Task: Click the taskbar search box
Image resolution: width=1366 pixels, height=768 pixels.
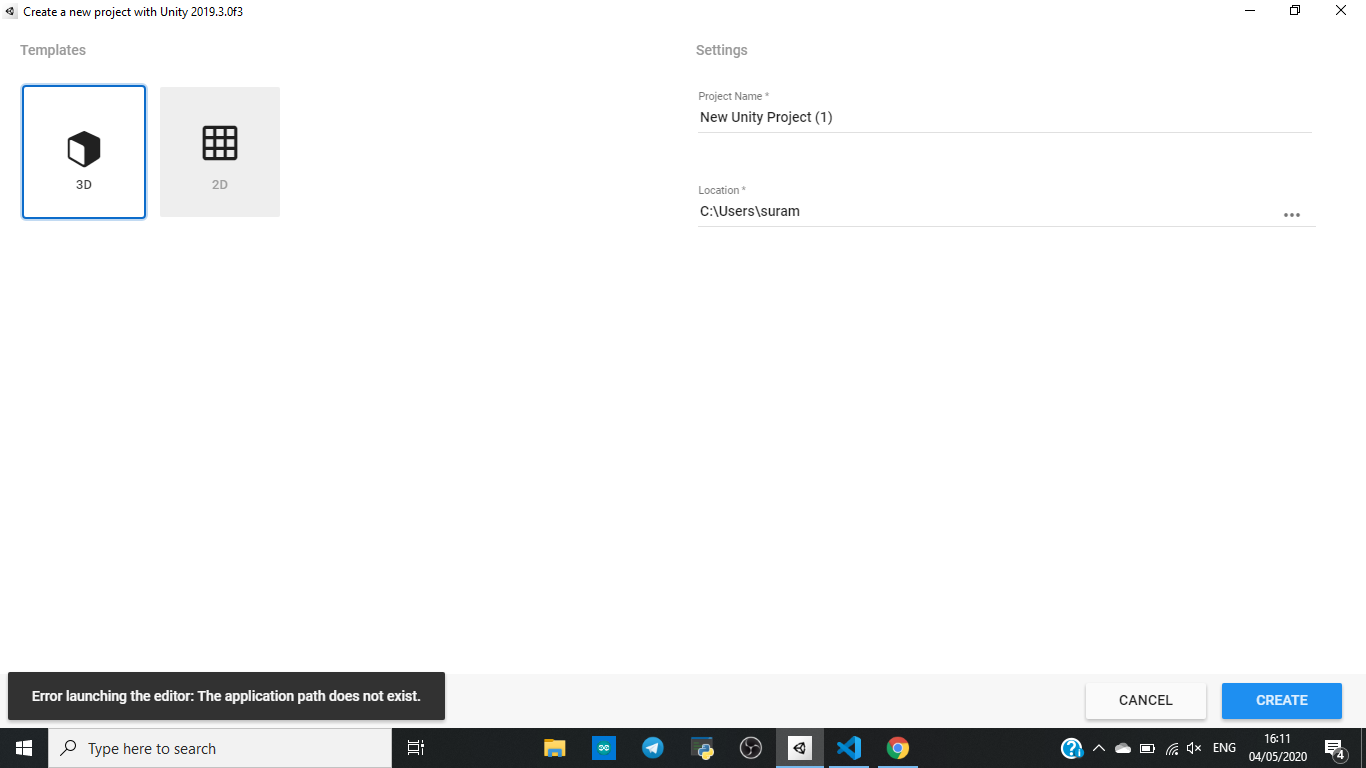Action: tap(220, 748)
